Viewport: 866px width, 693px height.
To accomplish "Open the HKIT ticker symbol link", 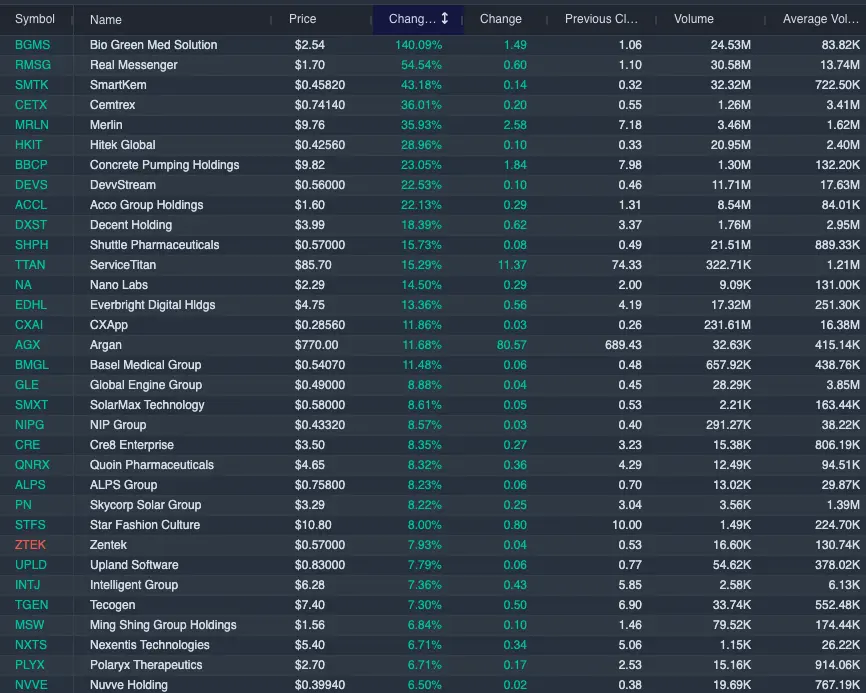I will 29,145.
